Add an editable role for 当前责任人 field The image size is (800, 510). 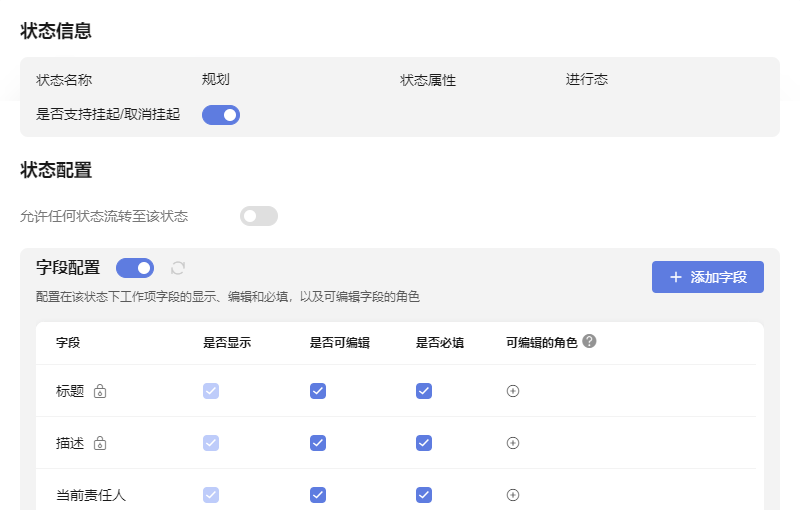pyautogui.click(x=513, y=494)
